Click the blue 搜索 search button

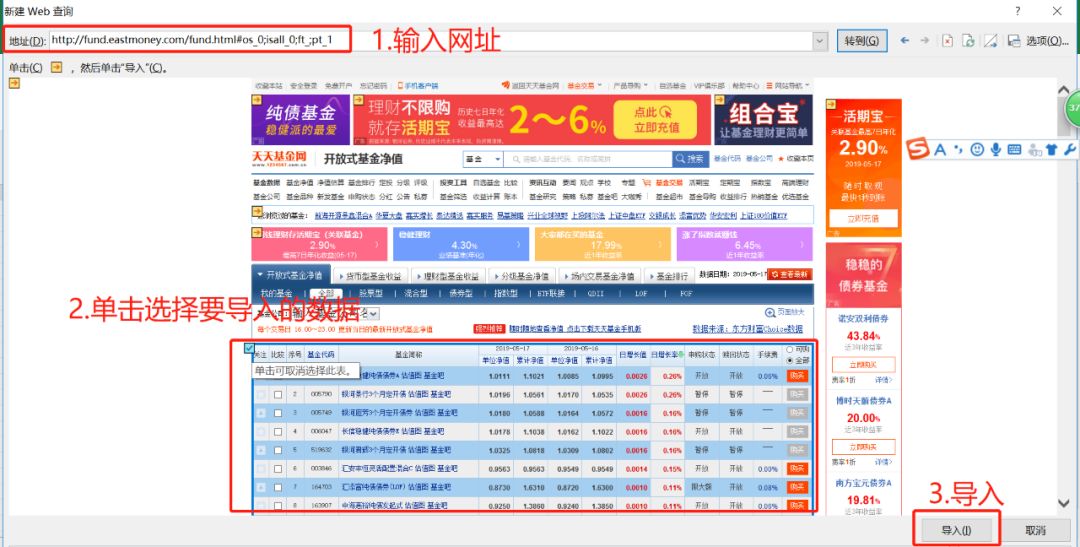(690, 159)
